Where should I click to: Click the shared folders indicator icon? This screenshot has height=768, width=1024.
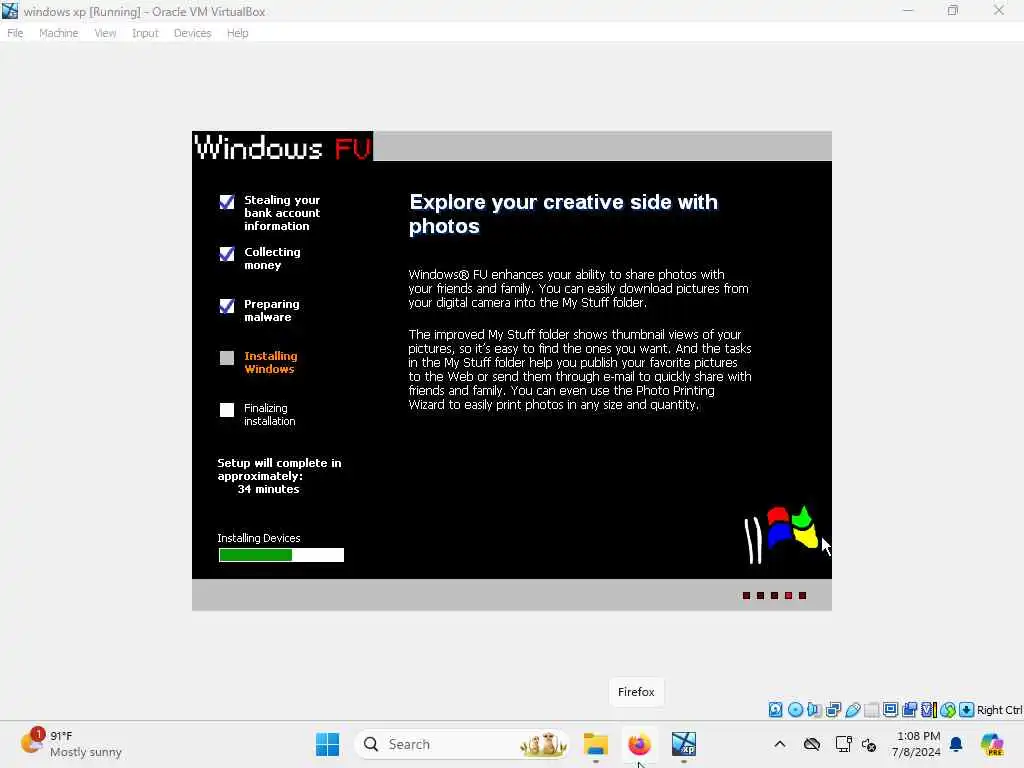(x=871, y=710)
